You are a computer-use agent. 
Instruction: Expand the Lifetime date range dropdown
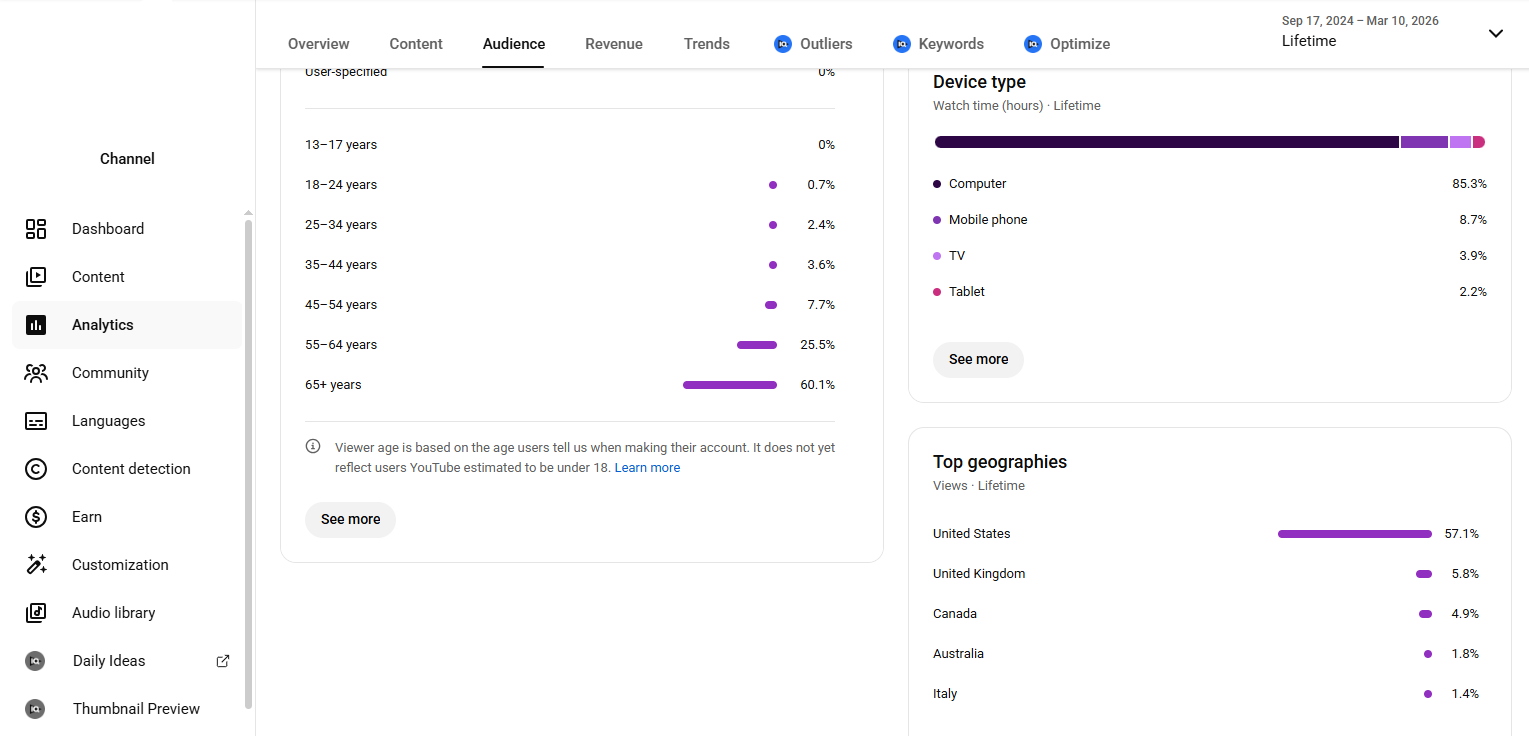(1495, 34)
